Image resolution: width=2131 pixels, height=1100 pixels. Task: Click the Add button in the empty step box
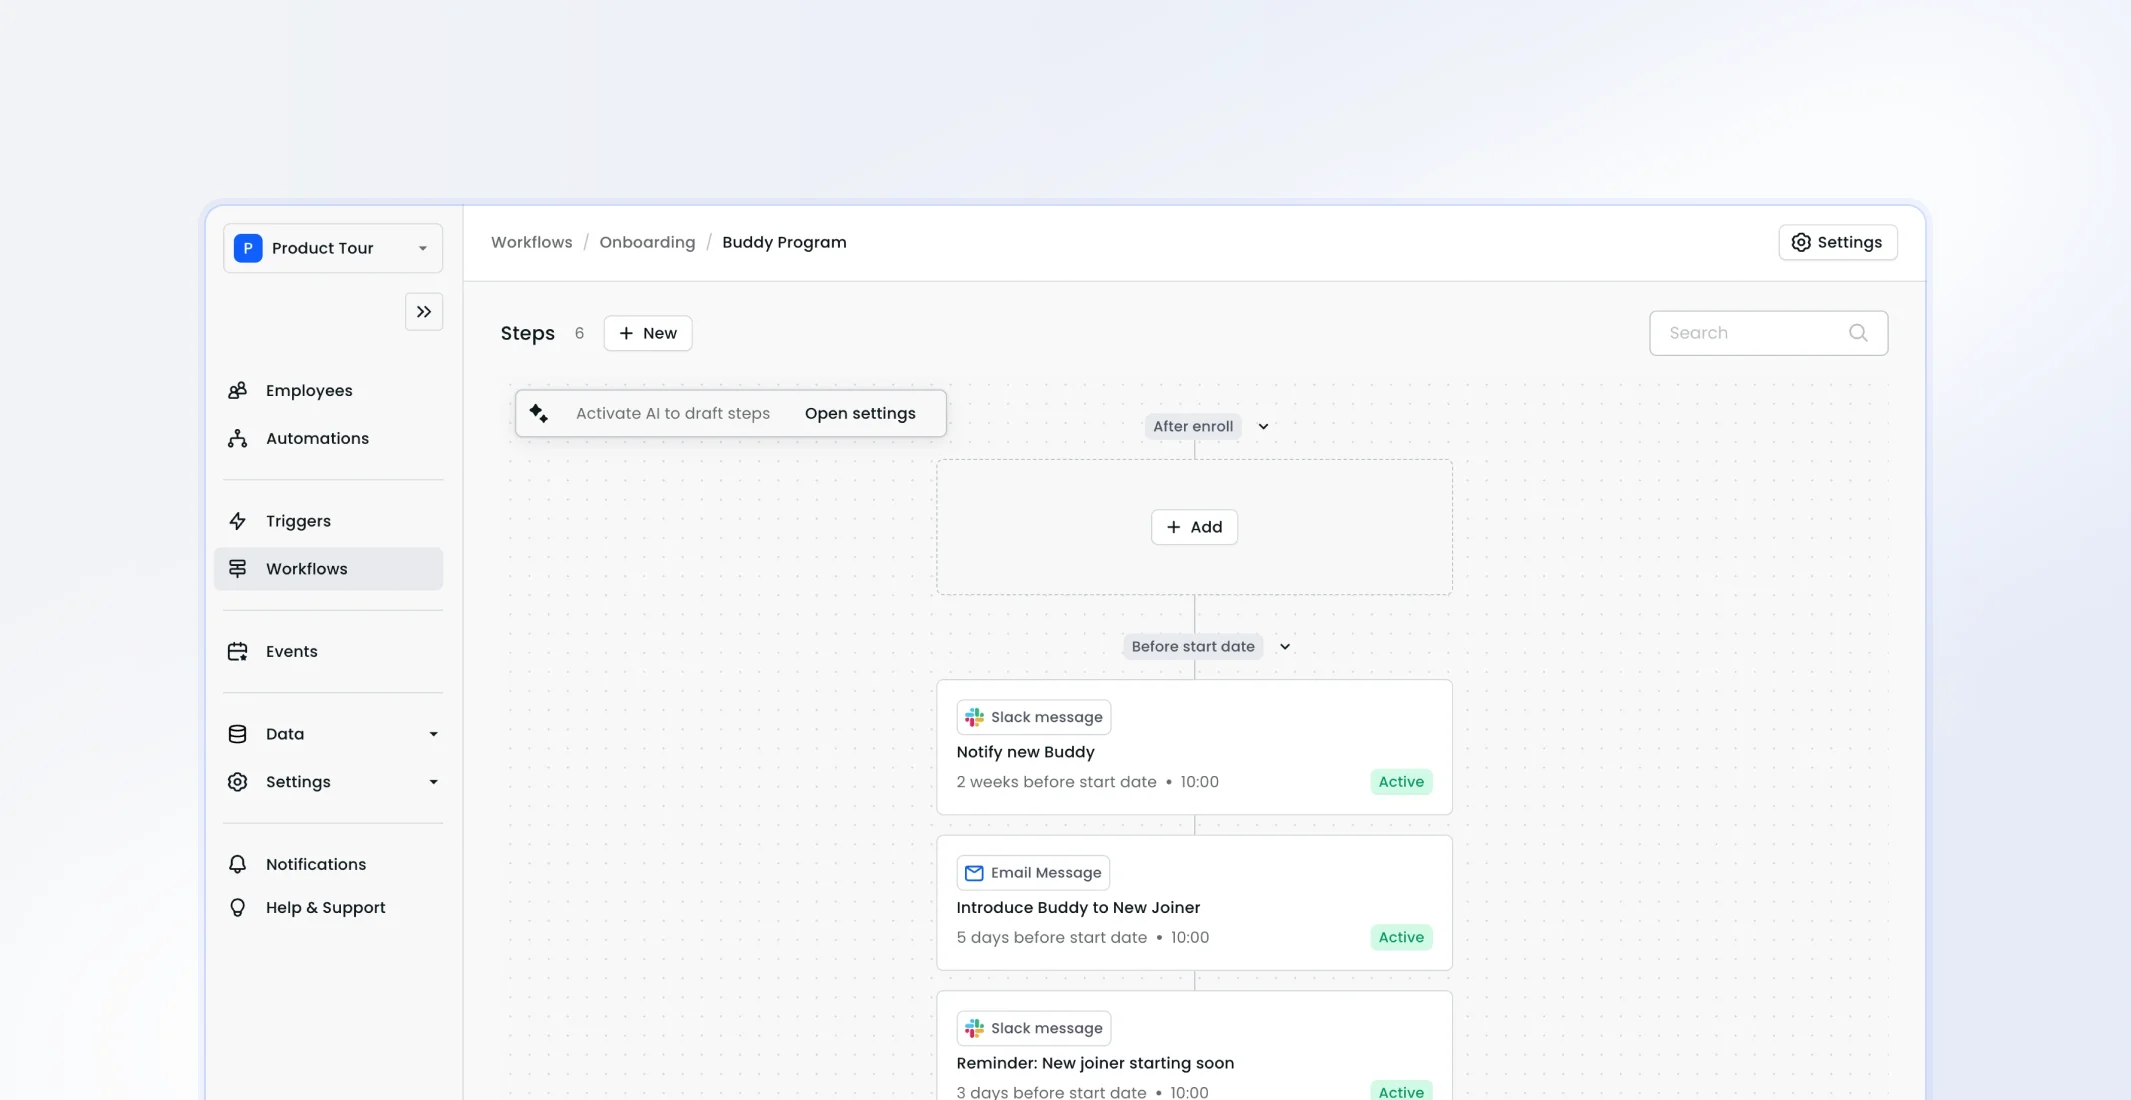pyautogui.click(x=1194, y=527)
